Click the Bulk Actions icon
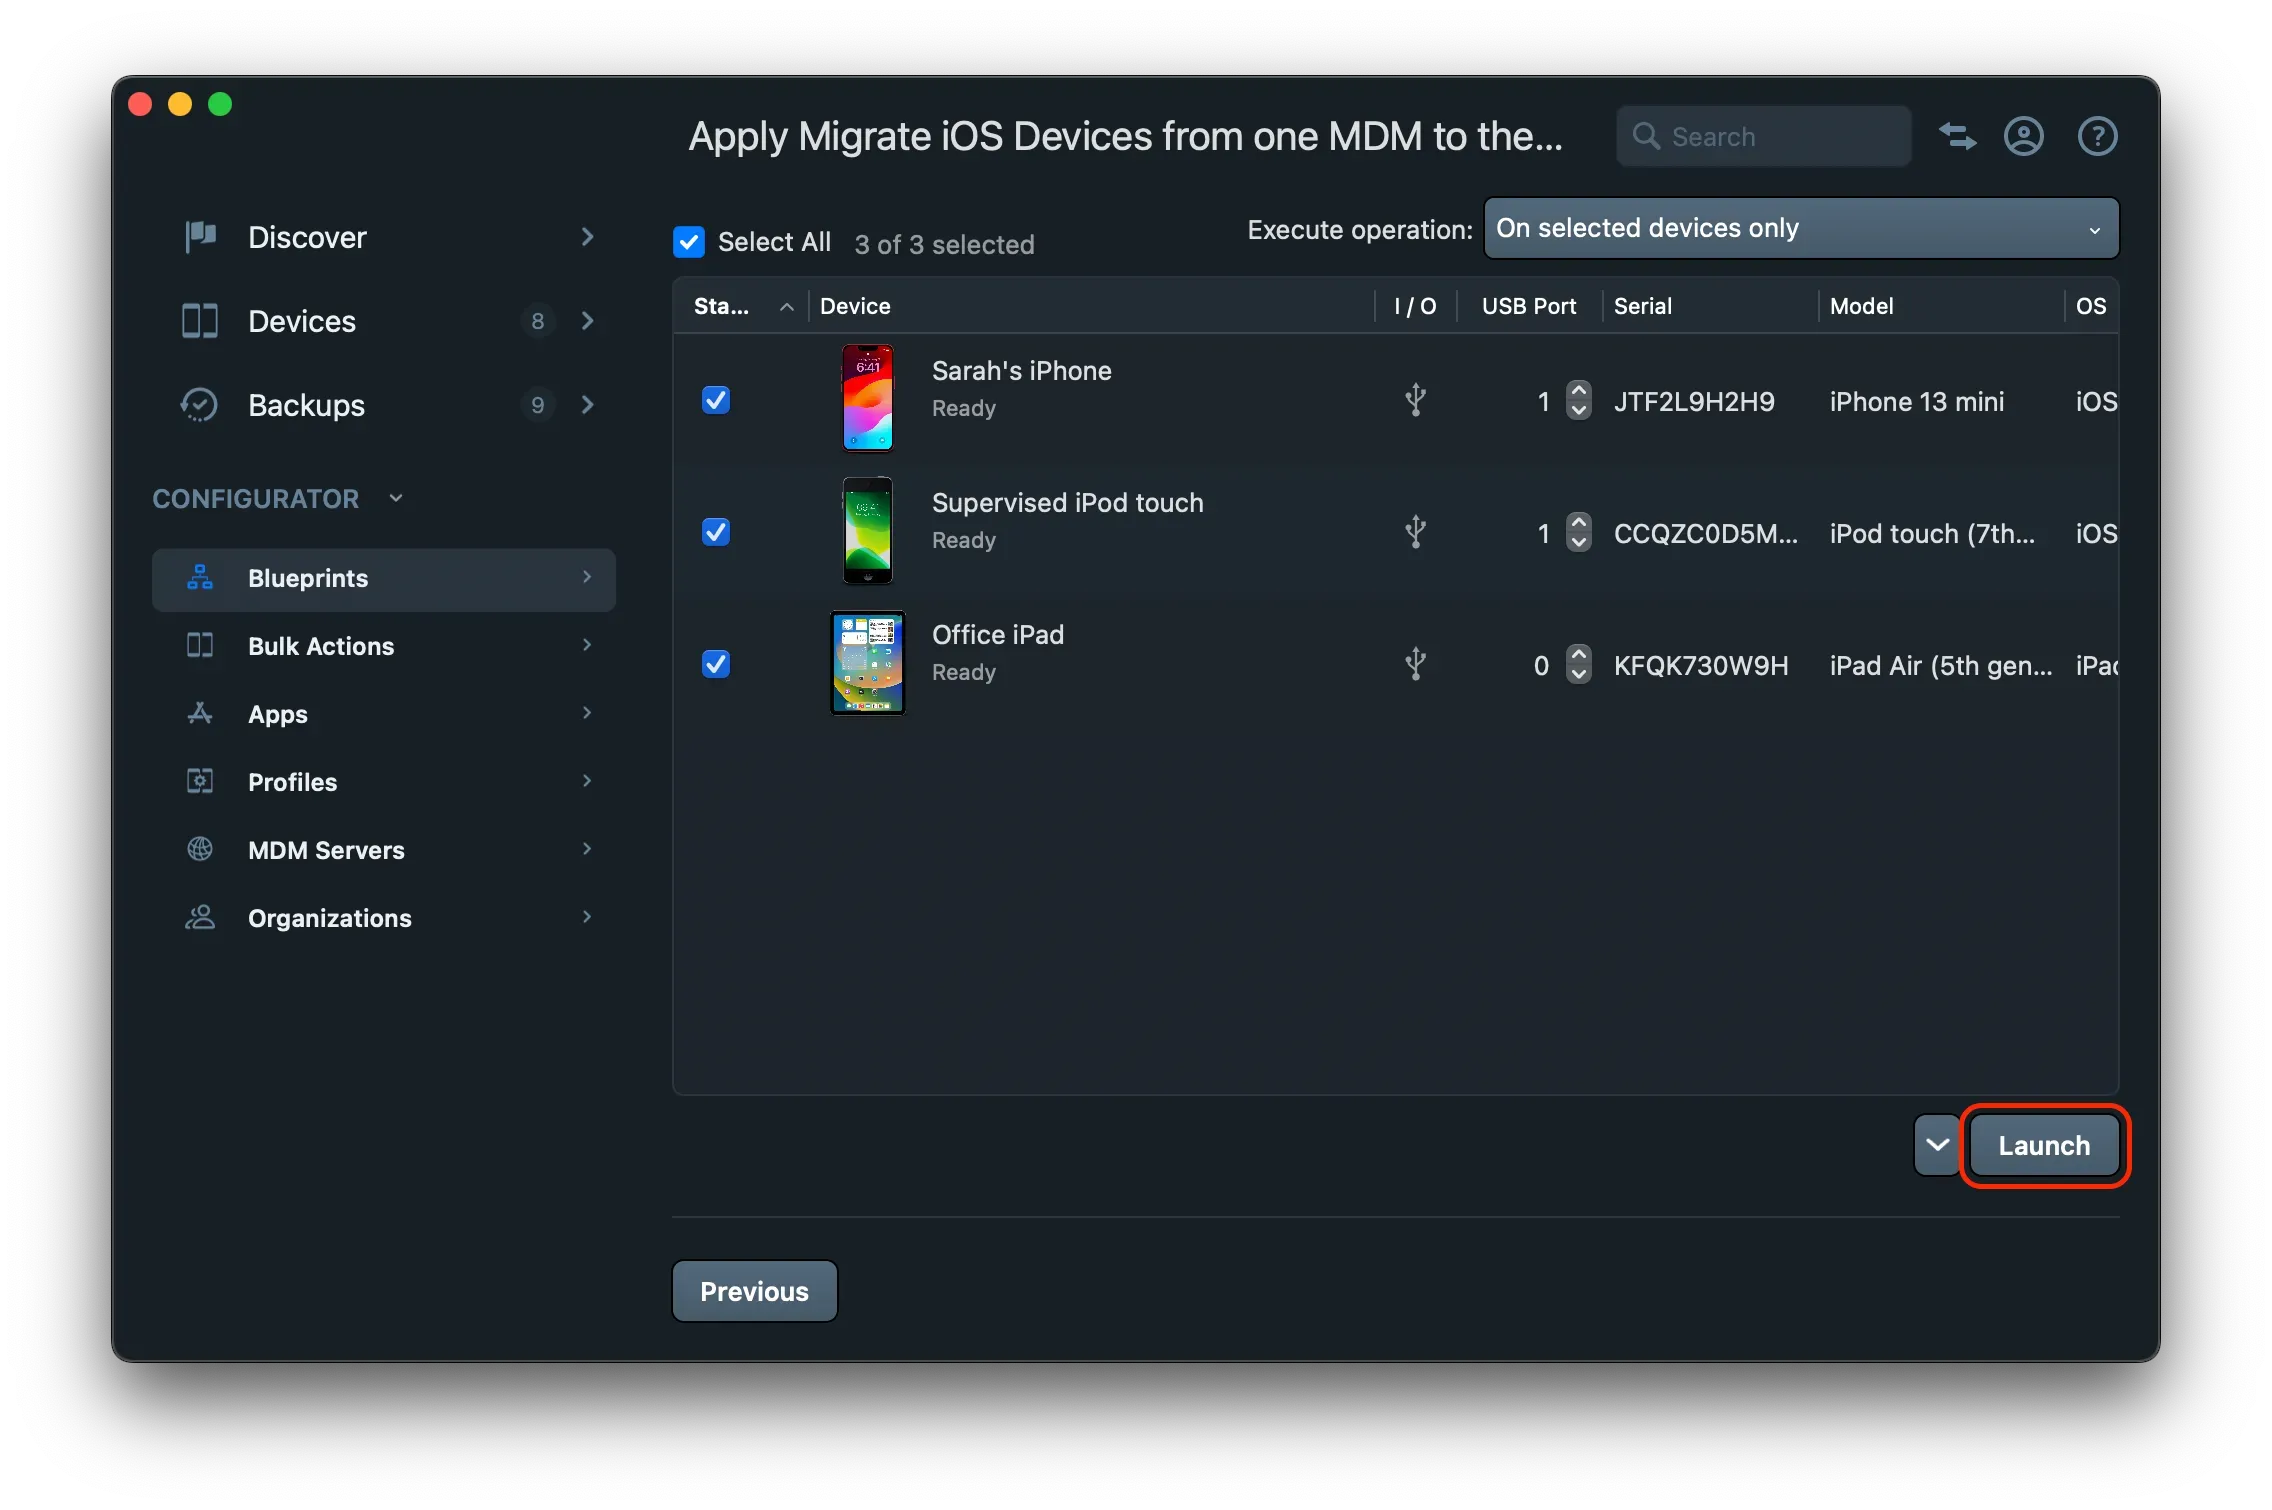The height and width of the screenshot is (1510, 2272). 199,646
